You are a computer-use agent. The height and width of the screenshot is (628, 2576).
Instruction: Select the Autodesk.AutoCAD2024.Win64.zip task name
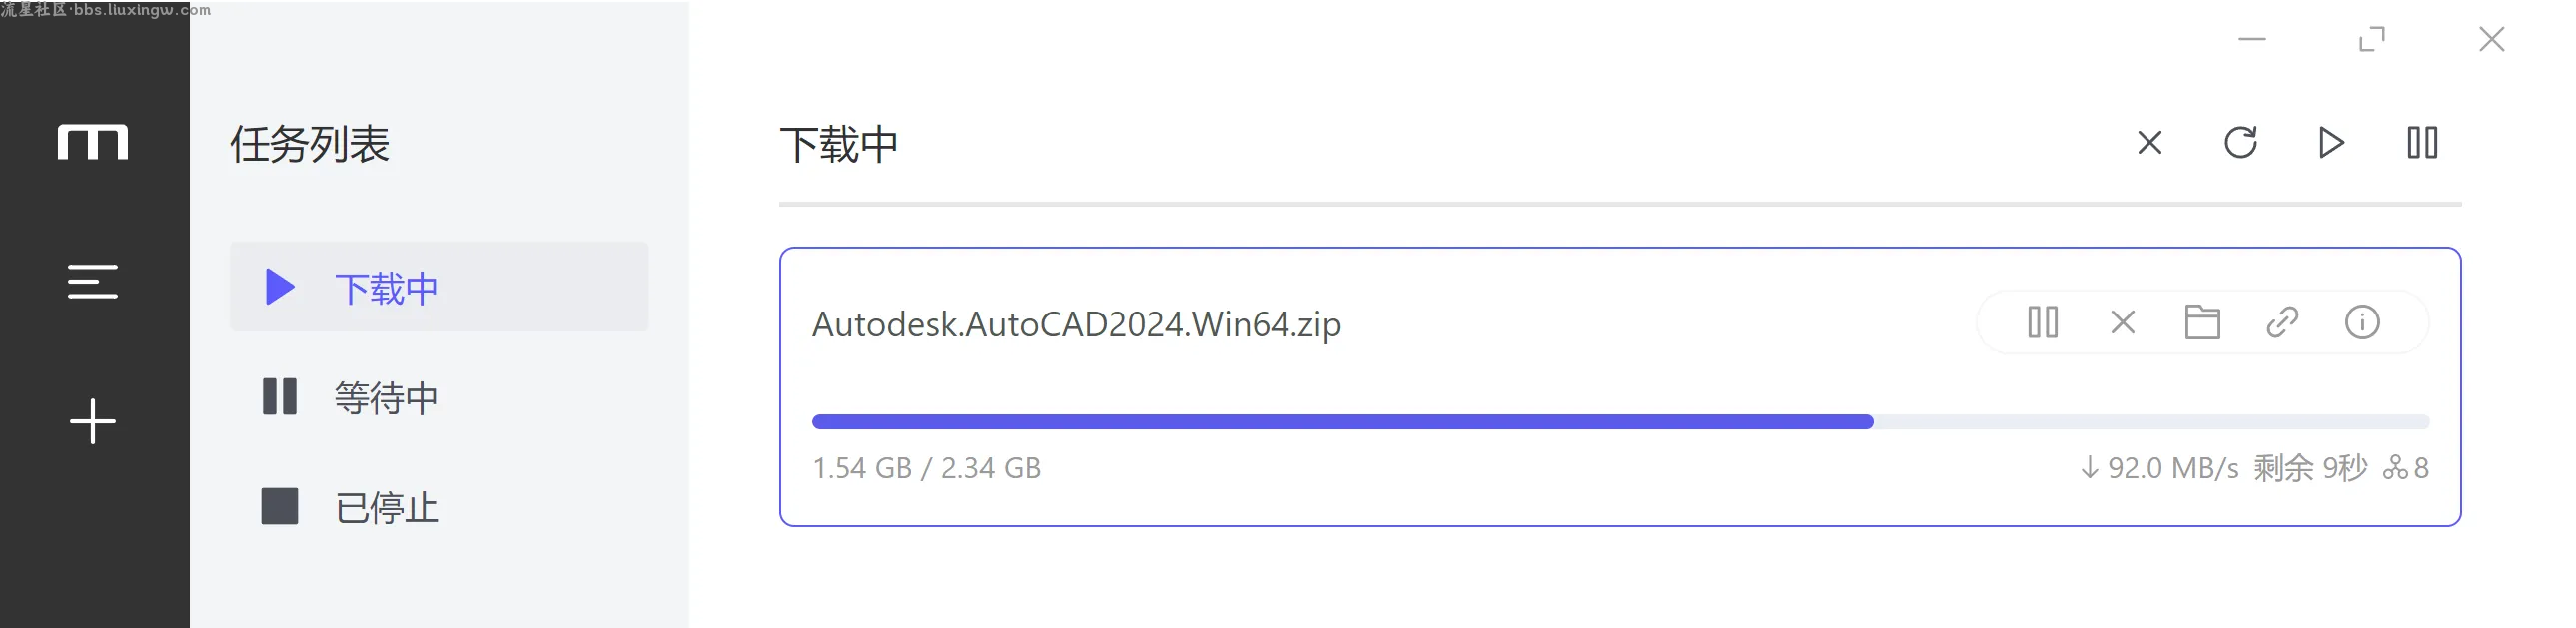click(1076, 324)
